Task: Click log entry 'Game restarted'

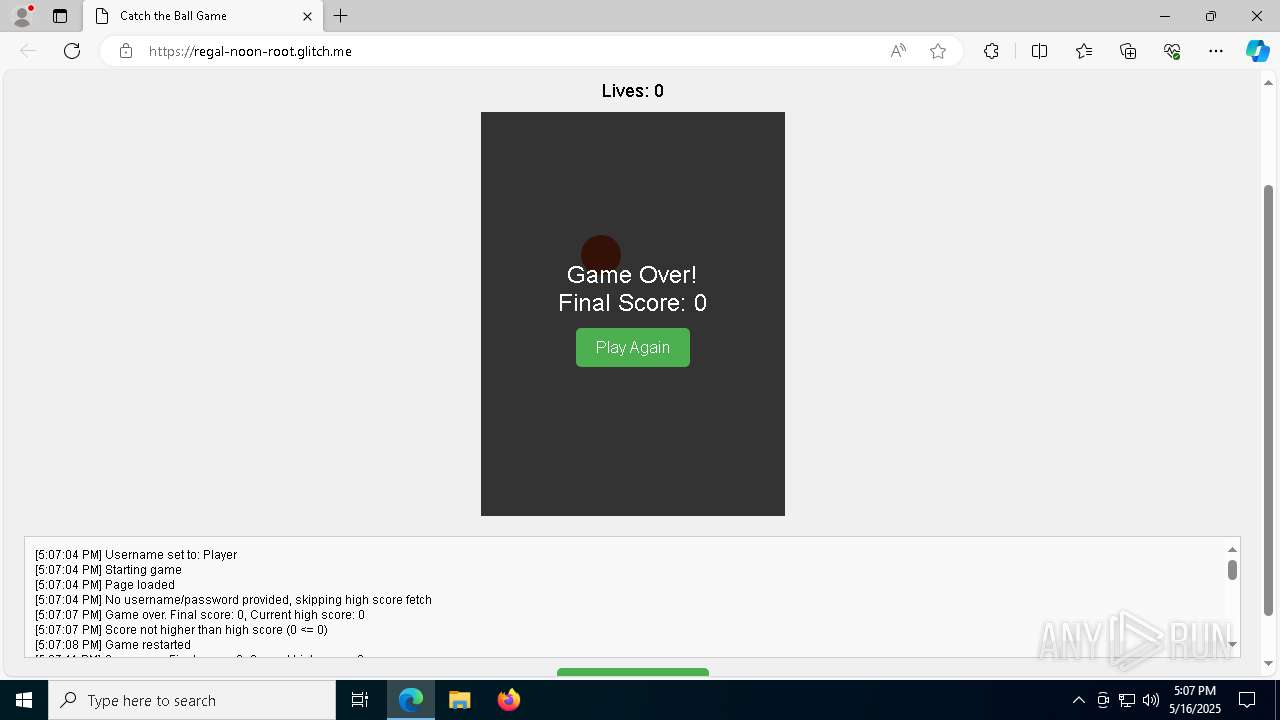Action: tap(113, 645)
